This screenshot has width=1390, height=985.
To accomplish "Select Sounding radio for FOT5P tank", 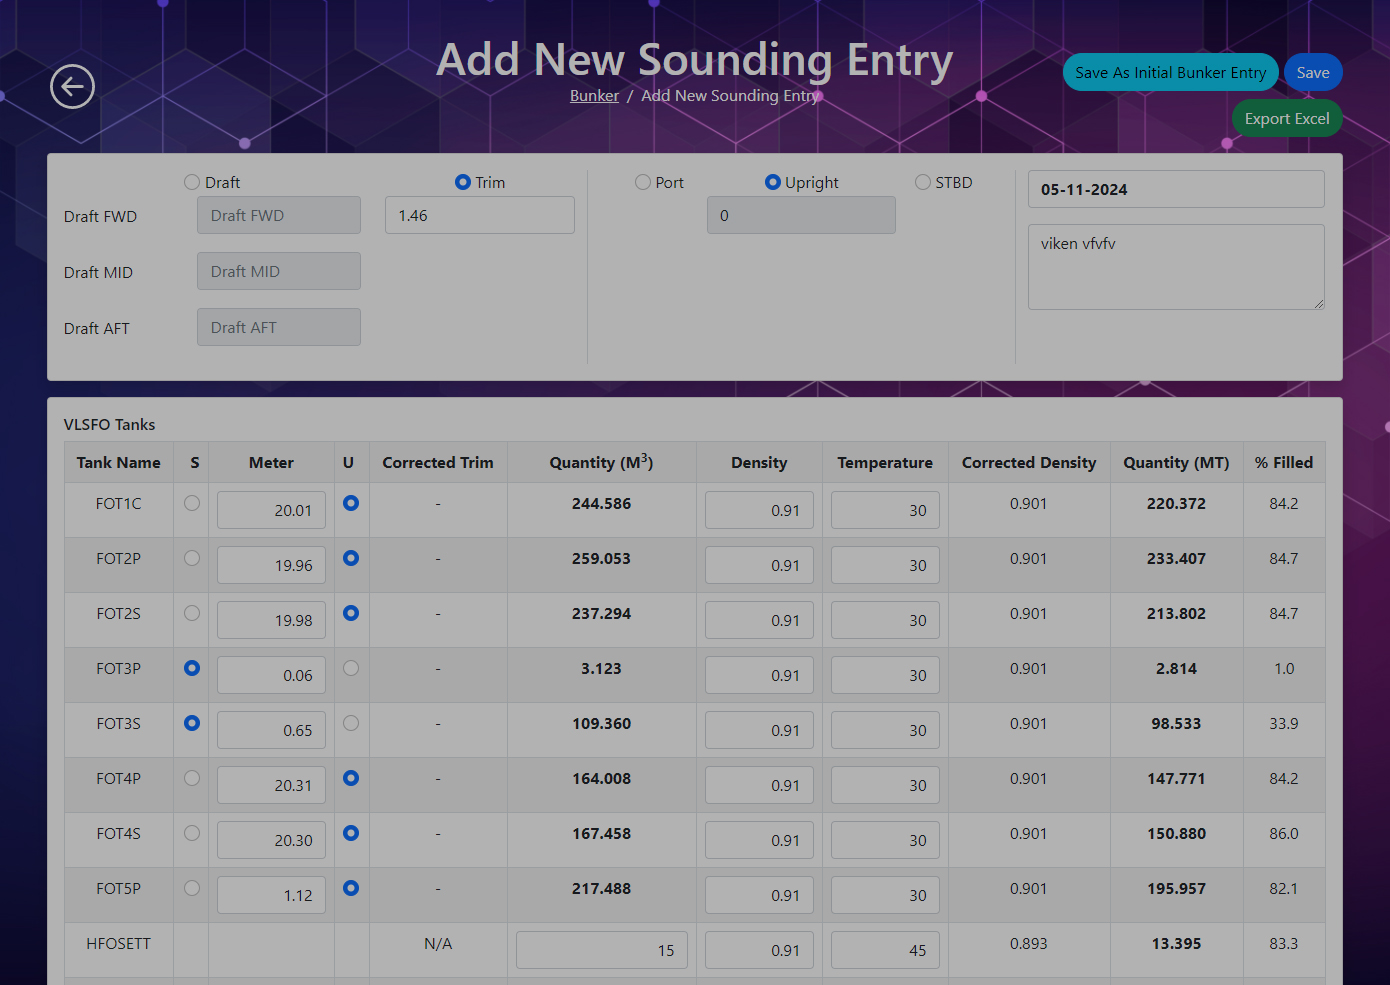I will pos(192,888).
